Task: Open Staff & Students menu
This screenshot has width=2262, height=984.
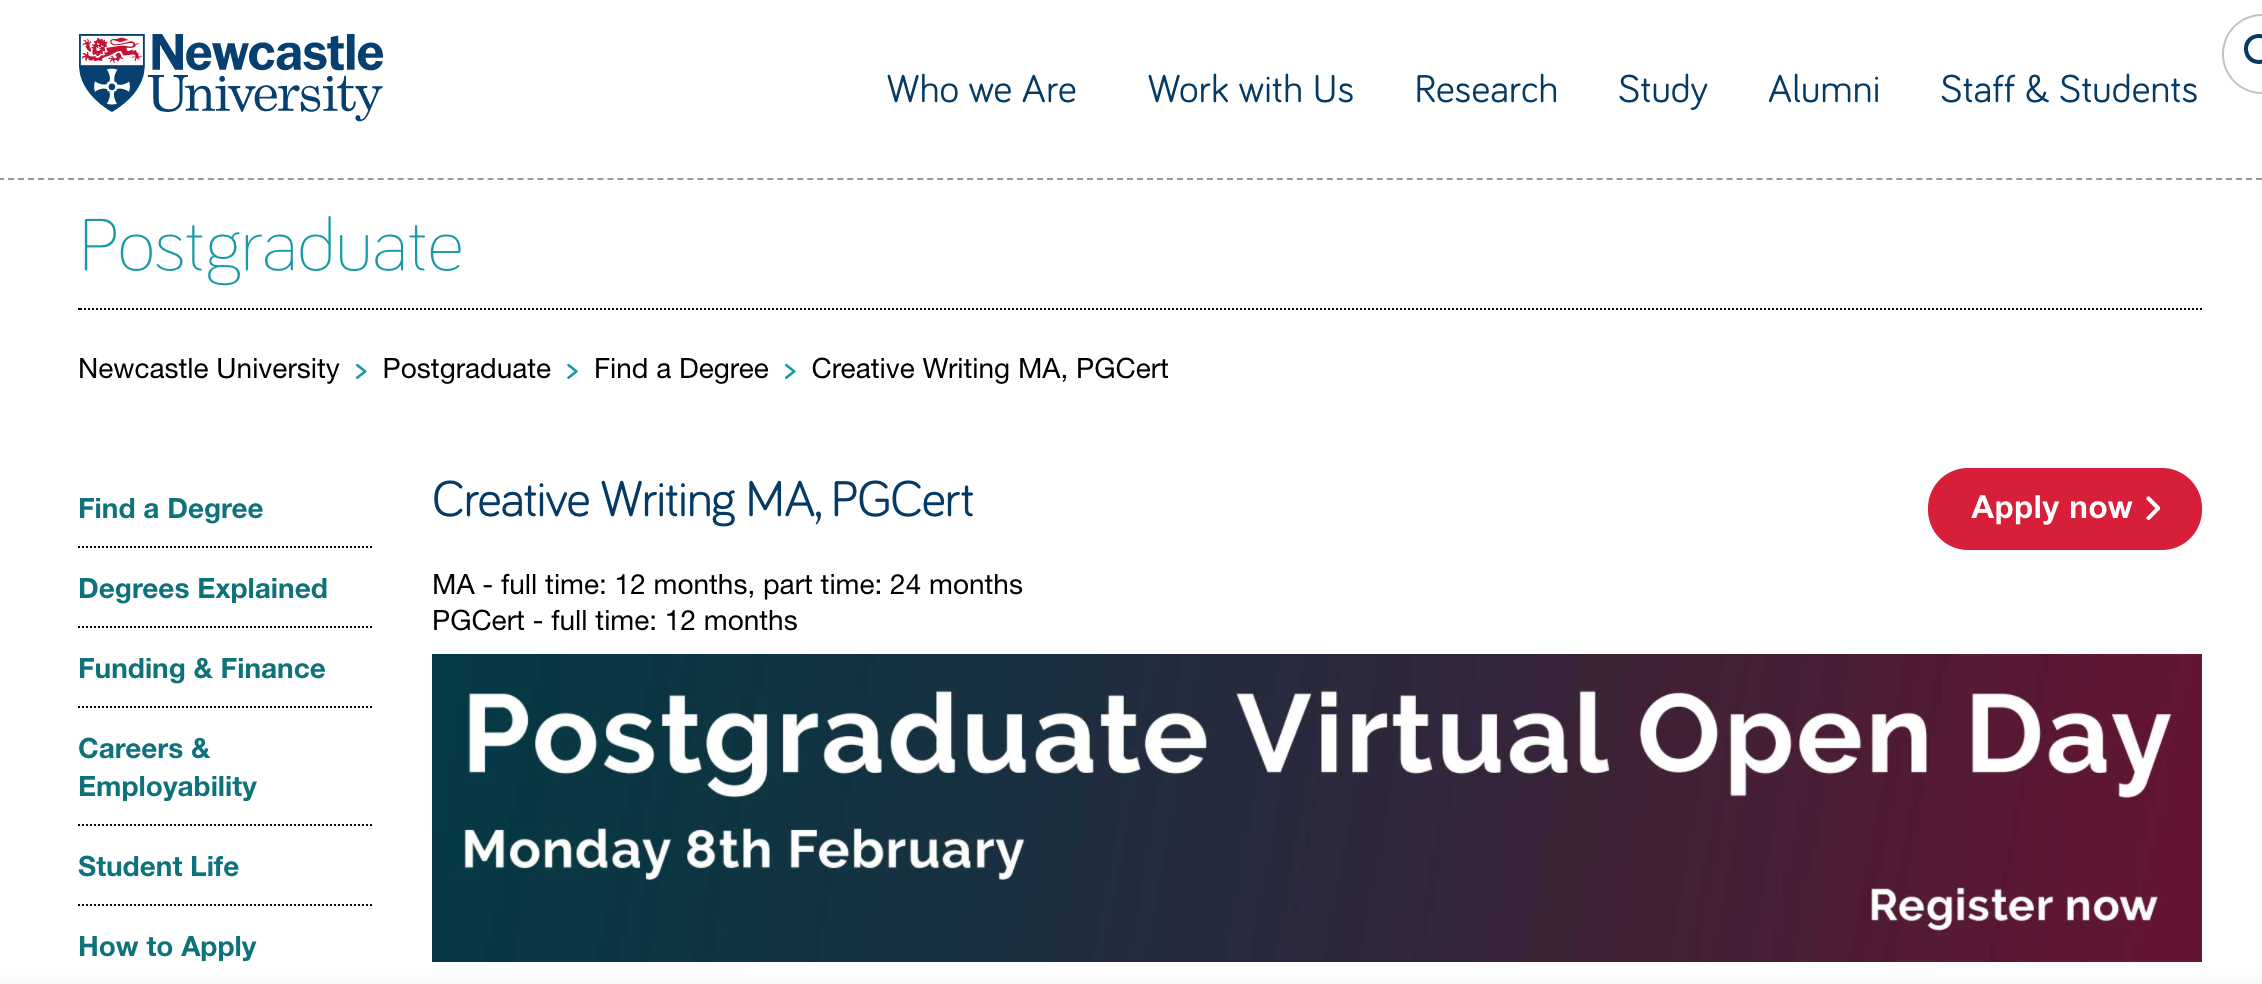Action: coord(2068,90)
